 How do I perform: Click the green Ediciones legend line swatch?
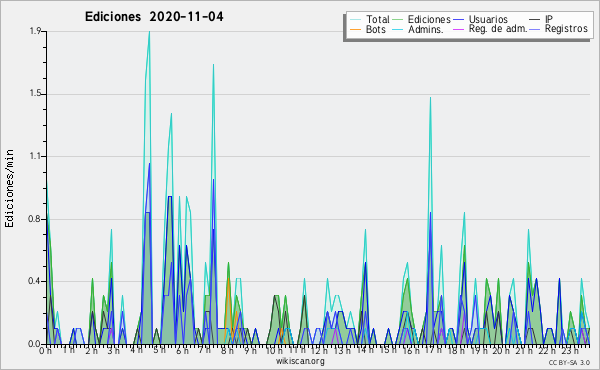coord(398,20)
